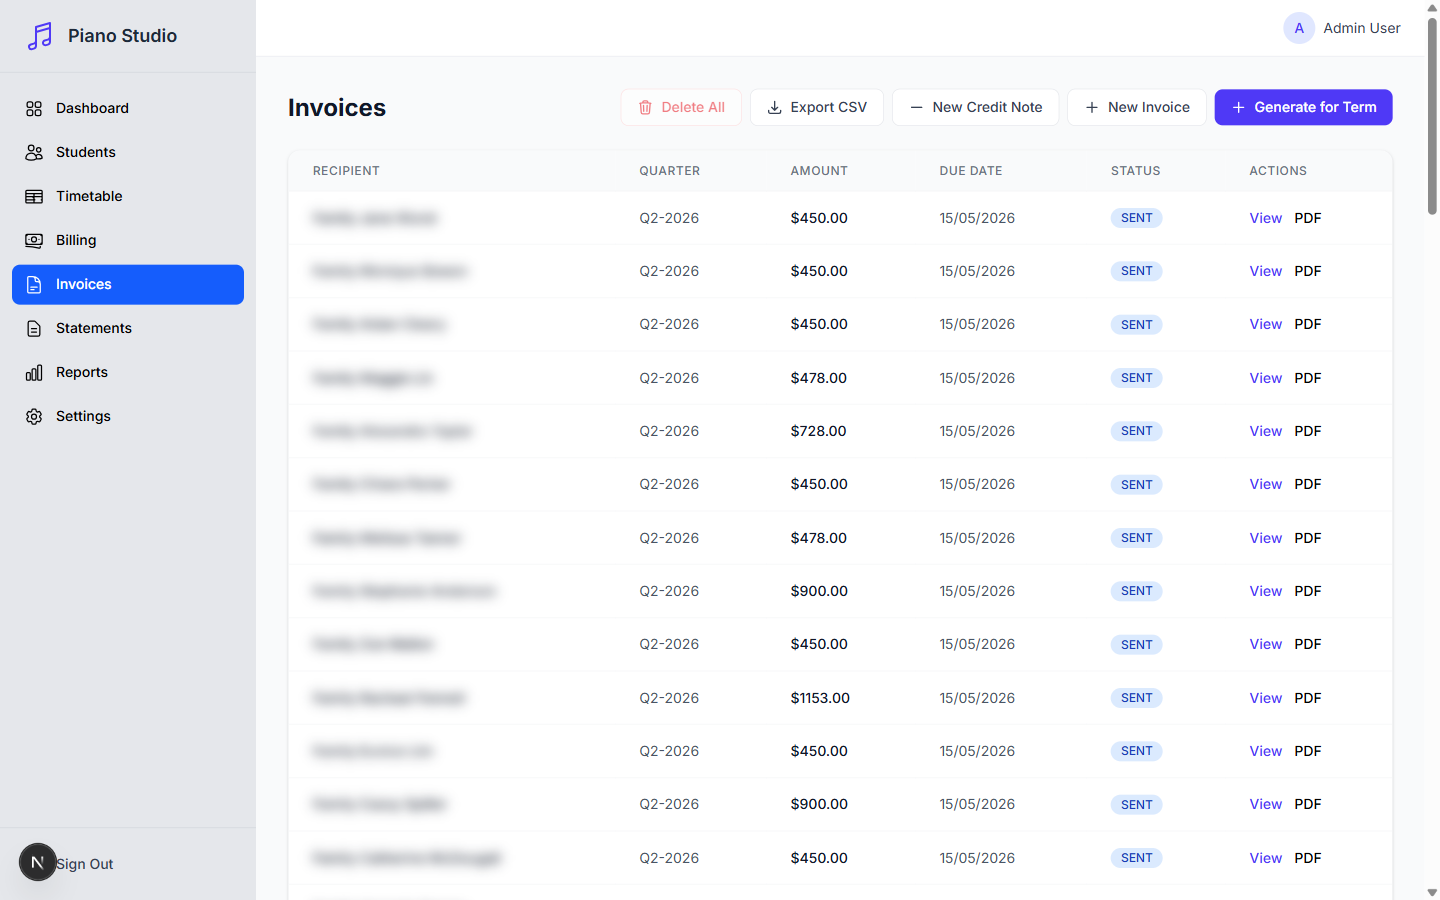This screenshot has height=900, width=1440.
Task: Click the $728.00 amount cell
Action: pyautogui.click(x=818, y=431)
